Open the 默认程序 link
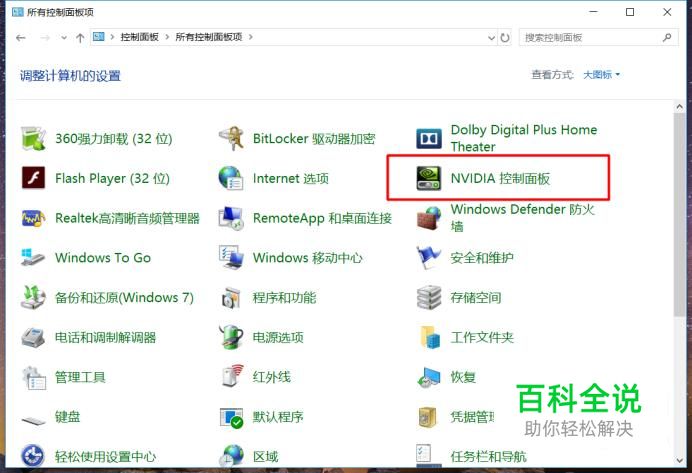Viewport: 692px width, 473px height. (278, 417)
